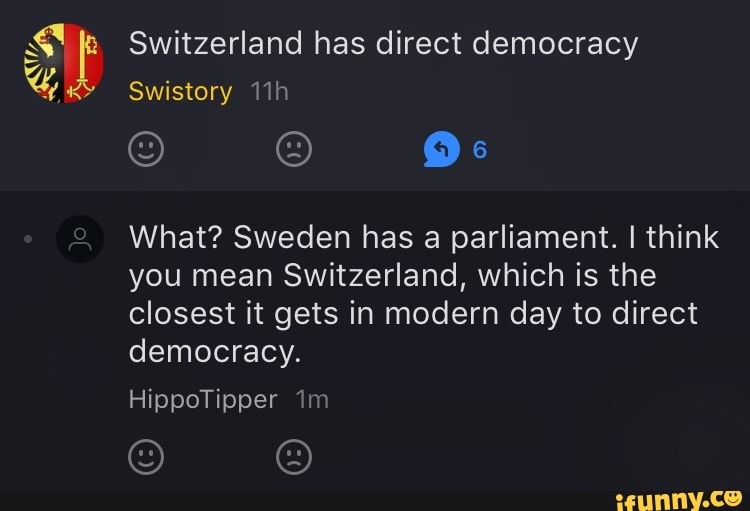Click the ifunny.co watermark logo

coord(679,500)
